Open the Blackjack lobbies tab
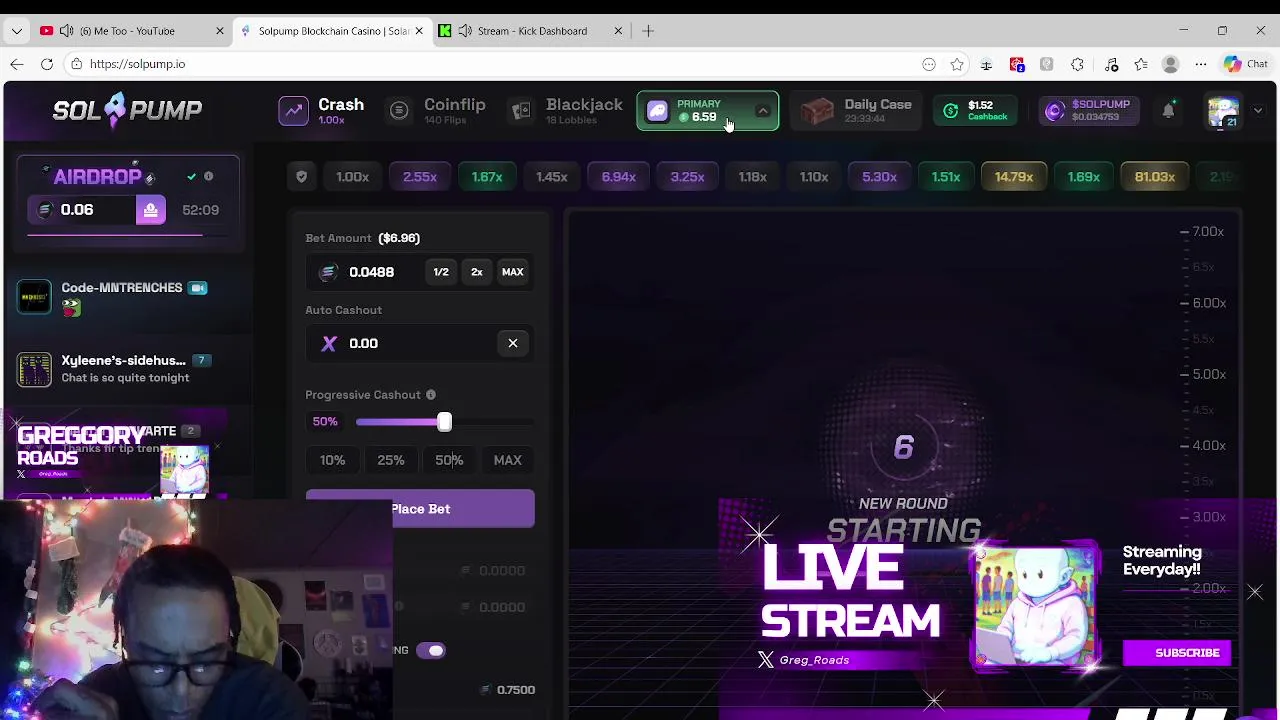This screenshot has height=720, width=1280. point(567,111)
